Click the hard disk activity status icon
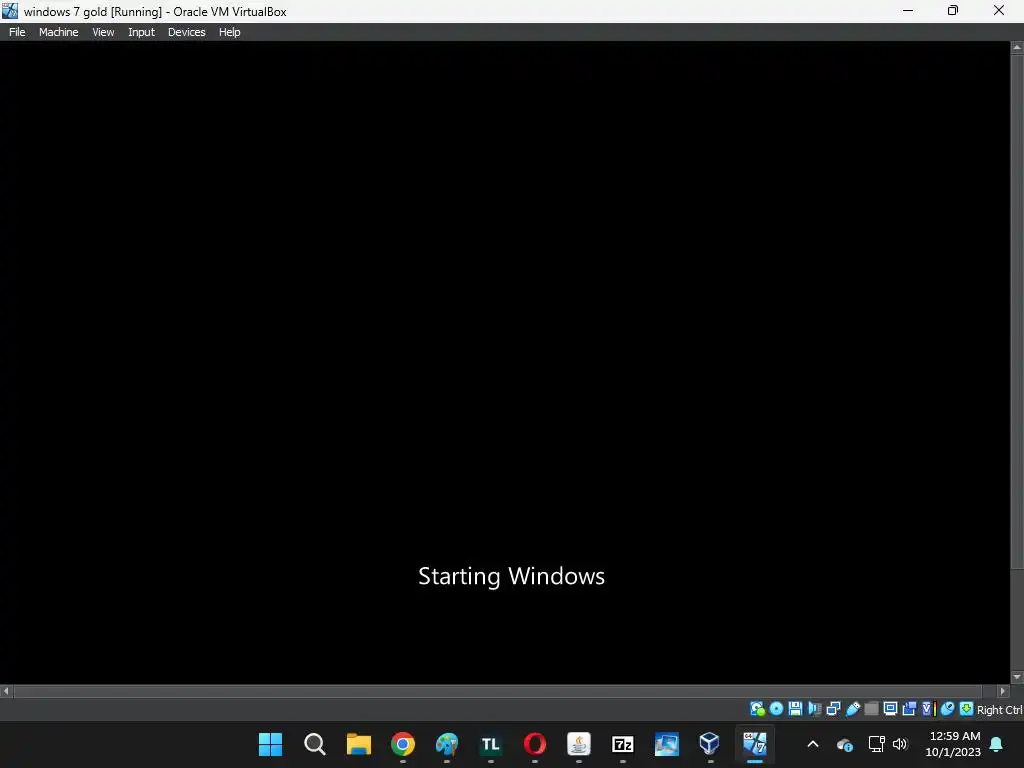 coord(757,709)
